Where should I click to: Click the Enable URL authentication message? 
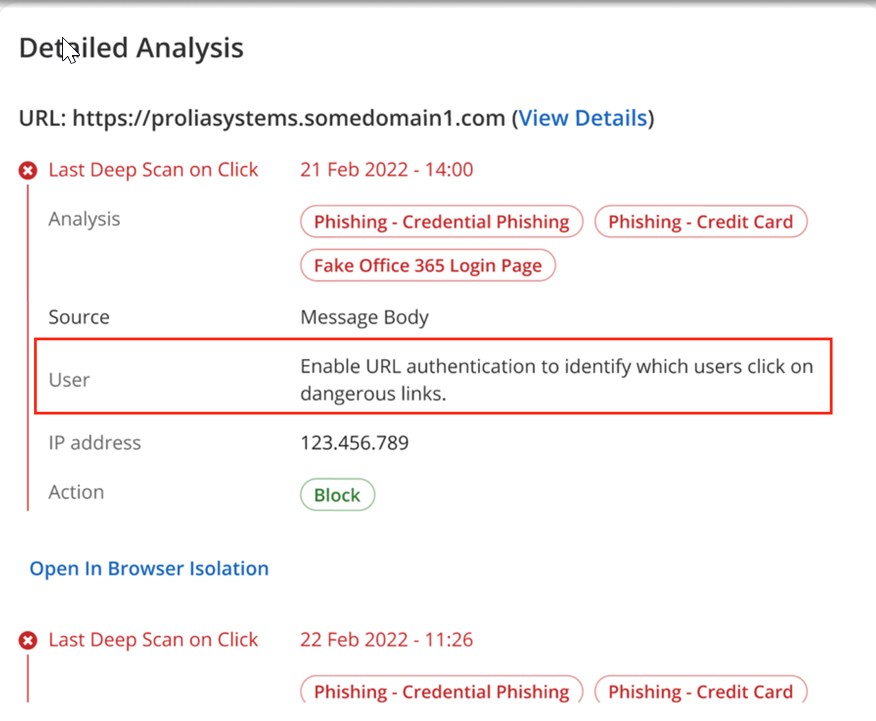coord(556,380)
